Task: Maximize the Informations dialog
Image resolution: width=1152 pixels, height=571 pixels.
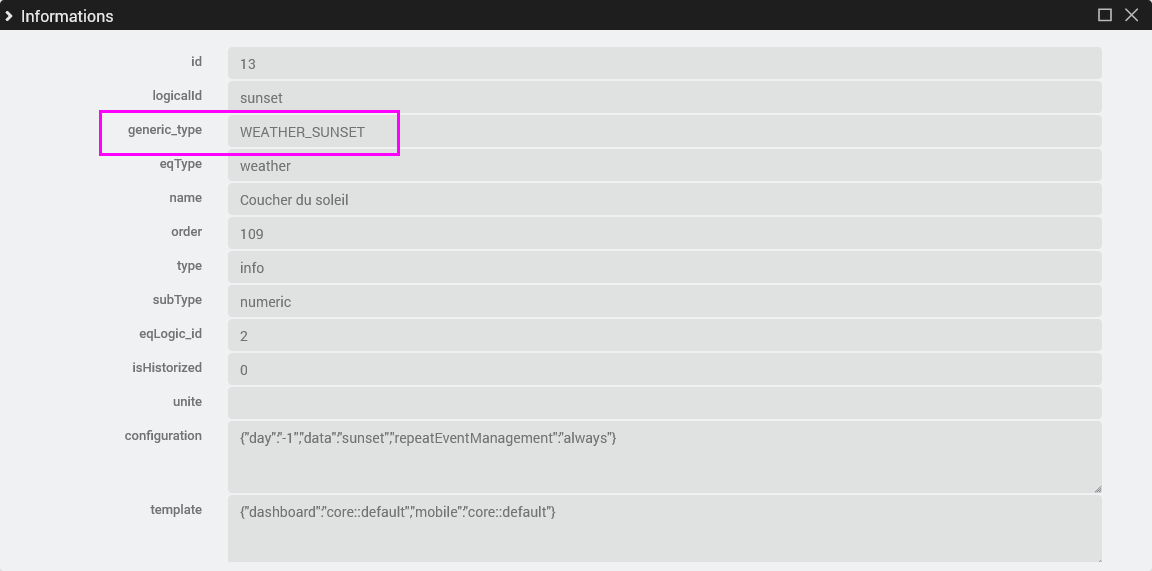Action: (x=1105, y=15)
